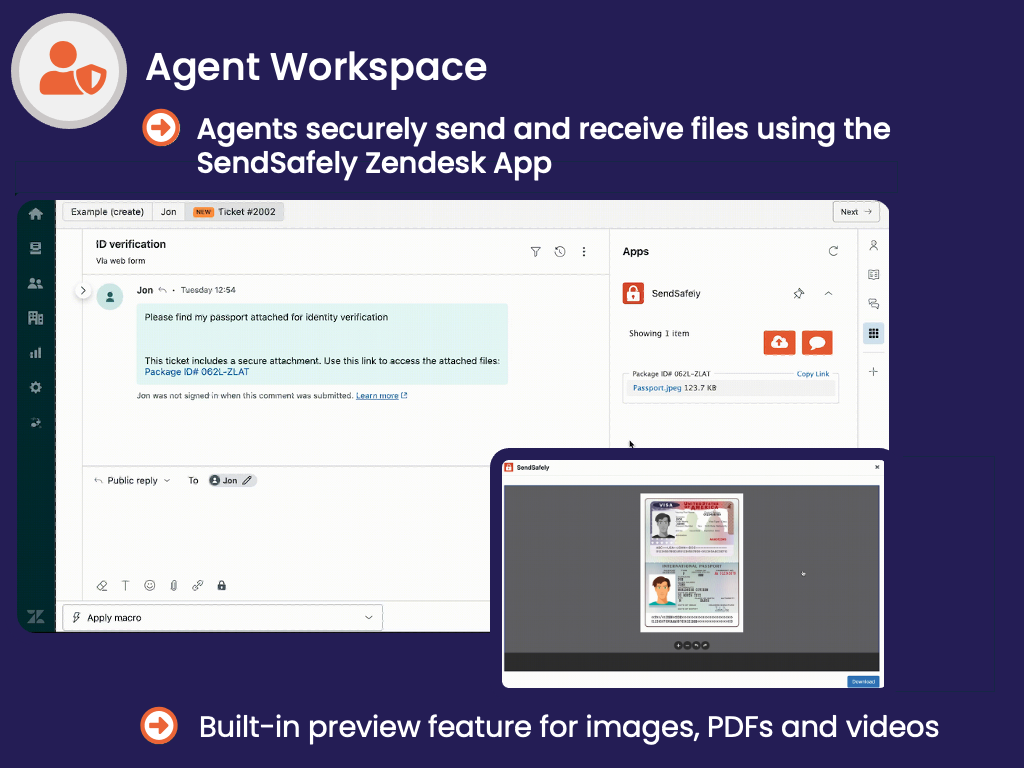Image resolution: width=1024 pixels, height=768 pixels.
Task: Open the Apply macro dropdown
Action: pos(221,617)
